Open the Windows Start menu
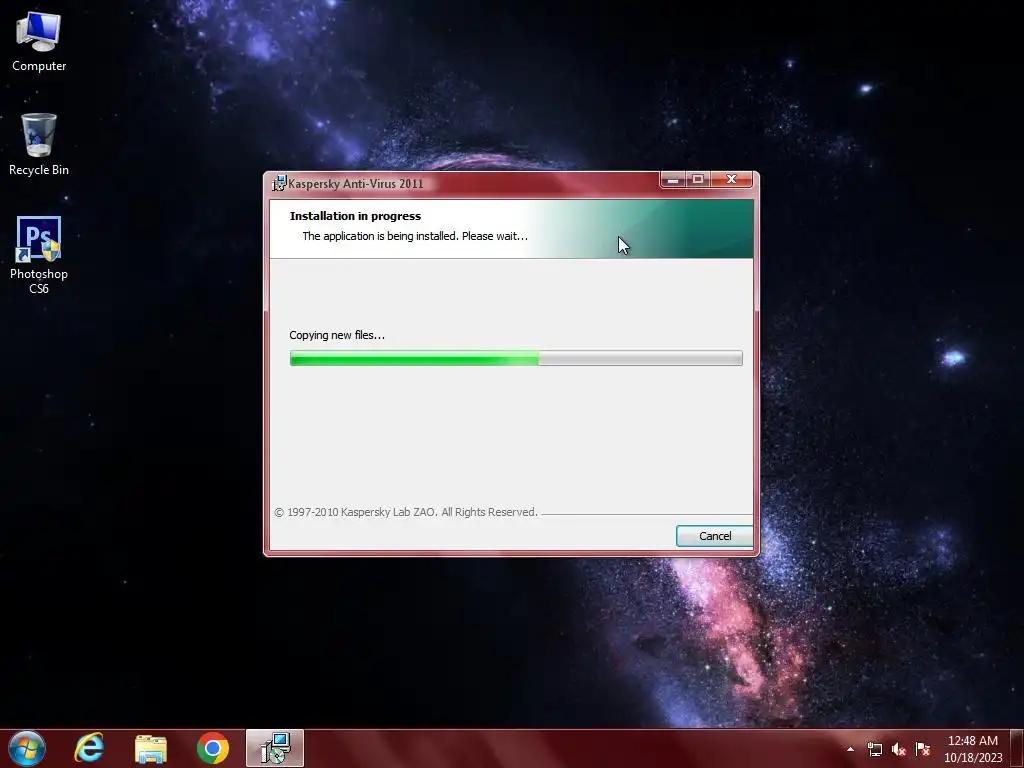 27,748
